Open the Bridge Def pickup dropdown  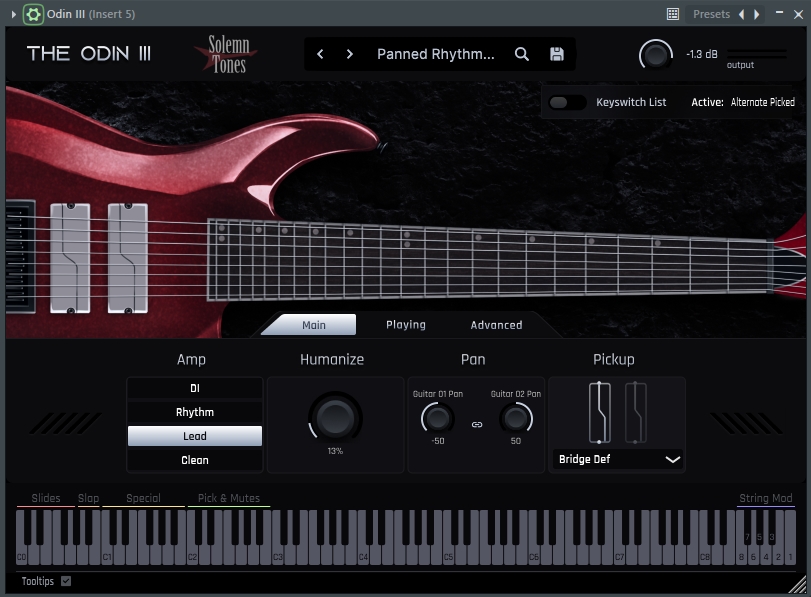(617, 460)
